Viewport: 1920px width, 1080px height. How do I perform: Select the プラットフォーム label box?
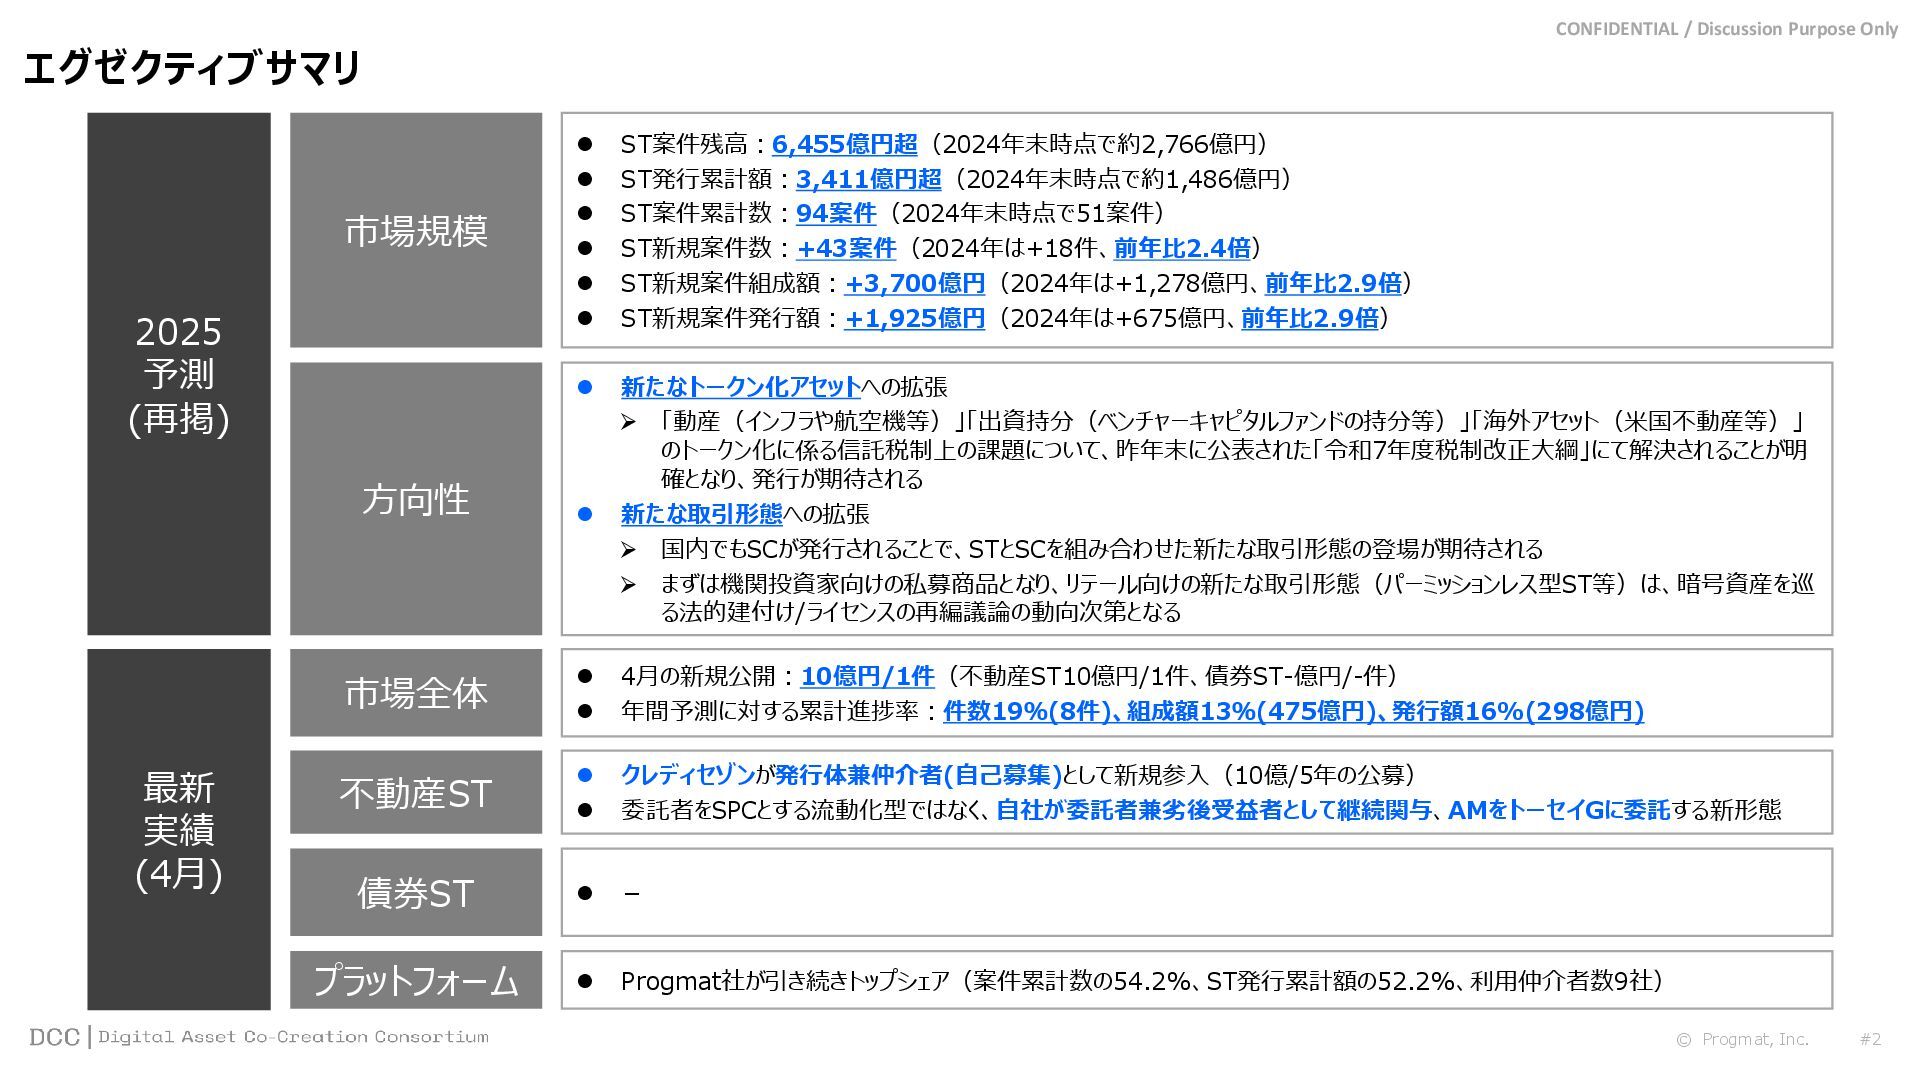tap(416, 980)
